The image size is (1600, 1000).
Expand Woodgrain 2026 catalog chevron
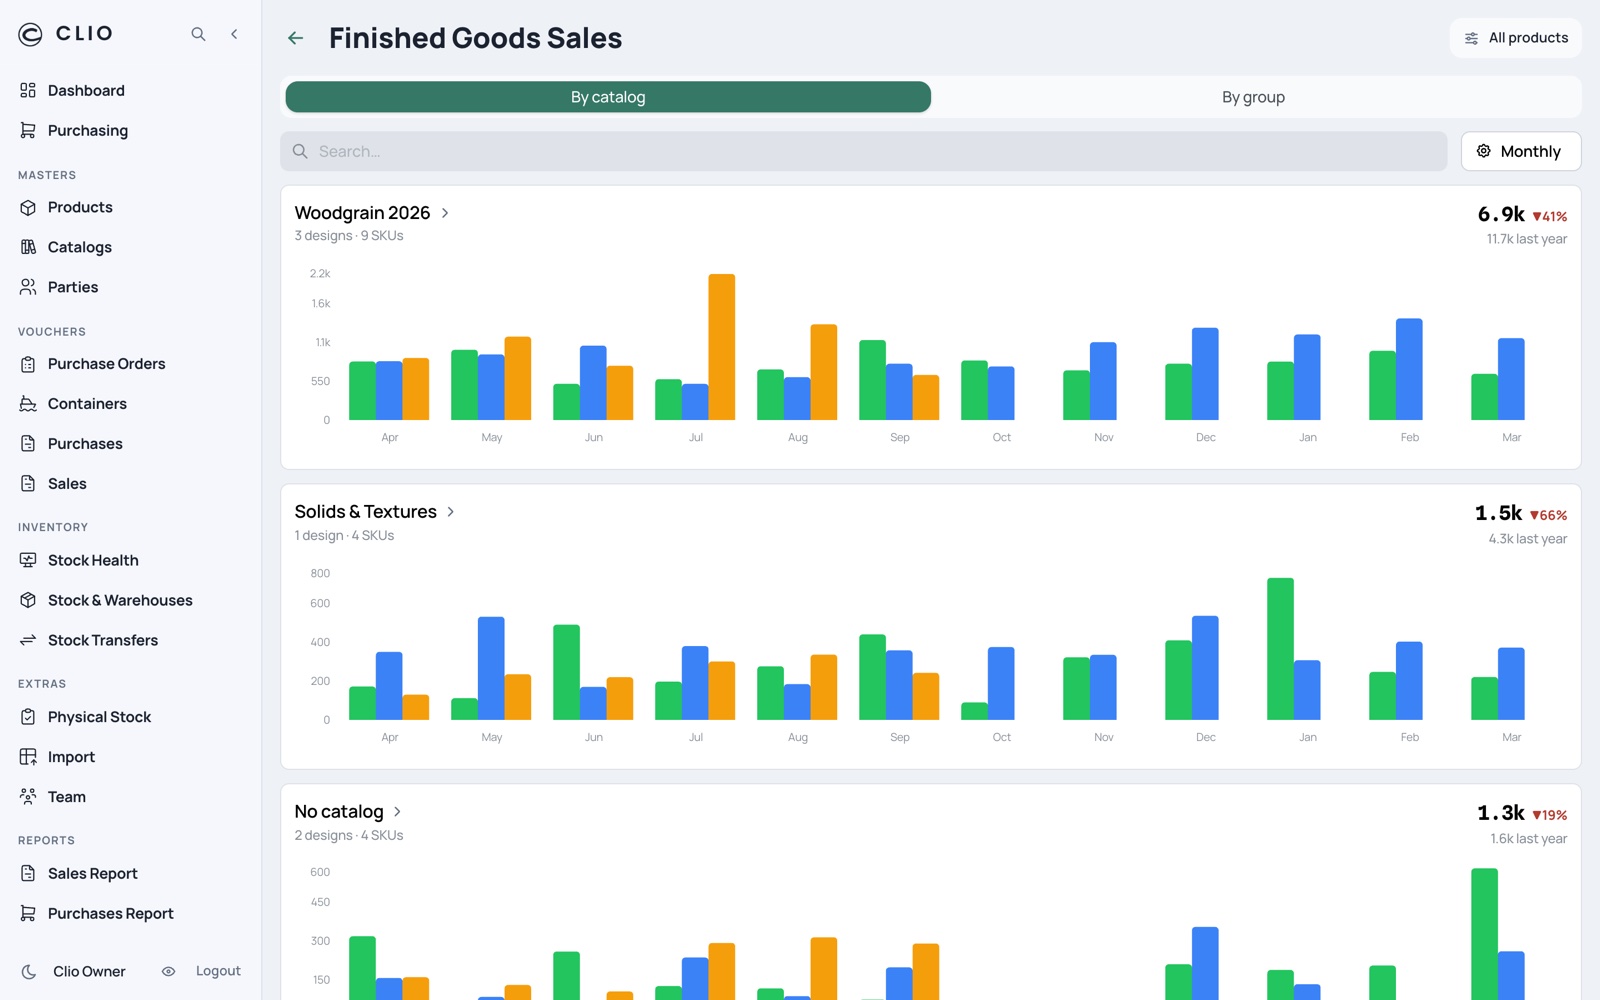point(445,213)
